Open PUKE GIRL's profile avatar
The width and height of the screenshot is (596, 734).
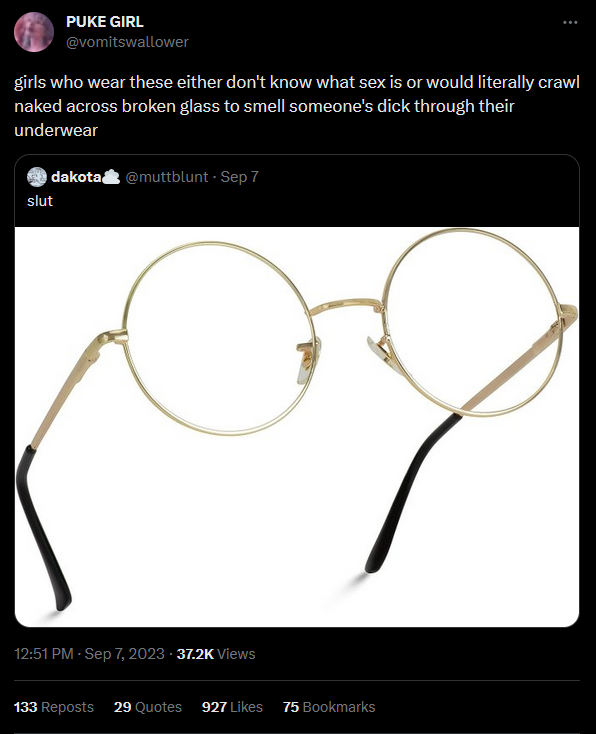coord(34,32)
